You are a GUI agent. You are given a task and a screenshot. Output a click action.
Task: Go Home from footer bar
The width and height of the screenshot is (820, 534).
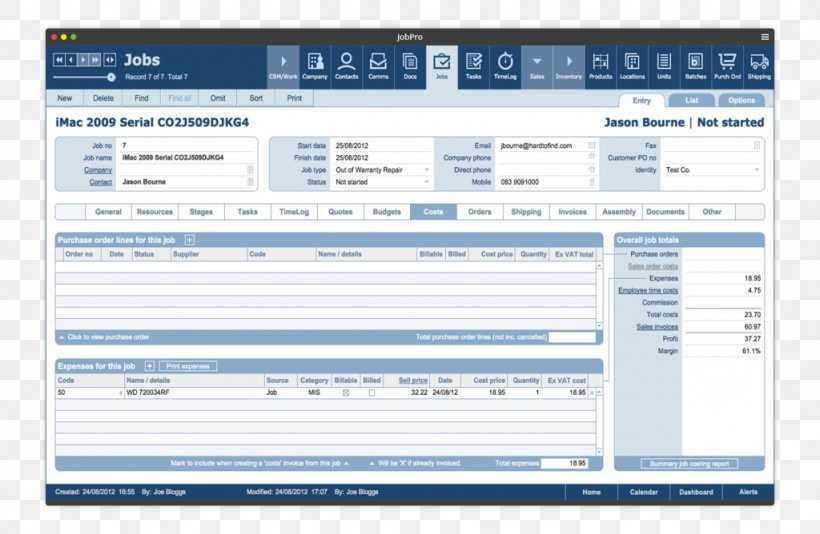pyautogui.click(x=591, y=492)
